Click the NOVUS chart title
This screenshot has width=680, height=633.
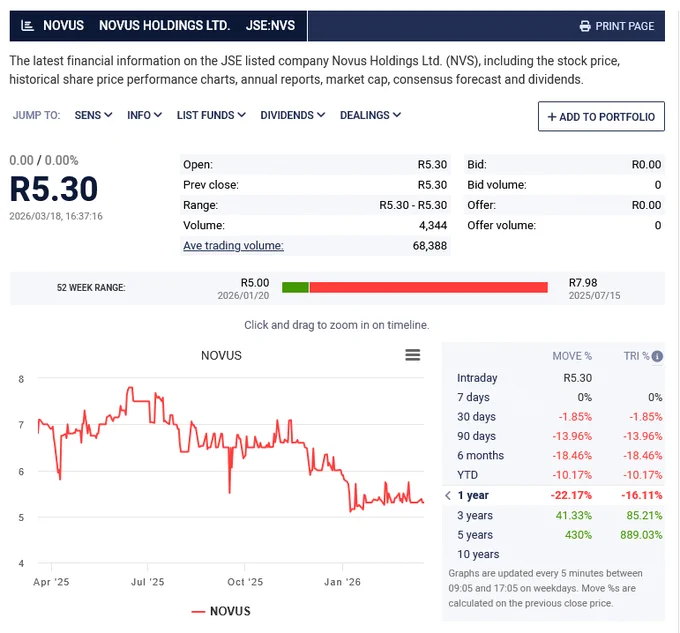click(221, 356)
